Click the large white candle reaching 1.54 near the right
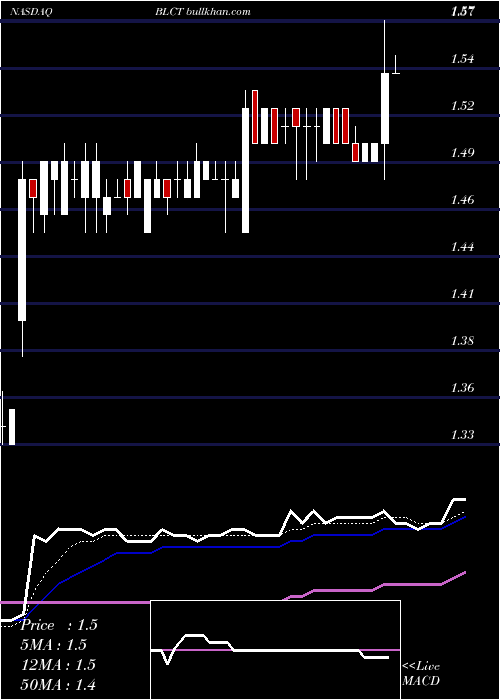The width and height of the screenshot is (500, 700). (385, 108)
